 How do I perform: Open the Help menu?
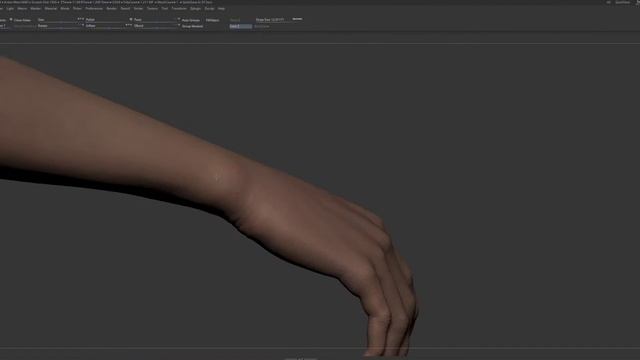coord(221,9)
